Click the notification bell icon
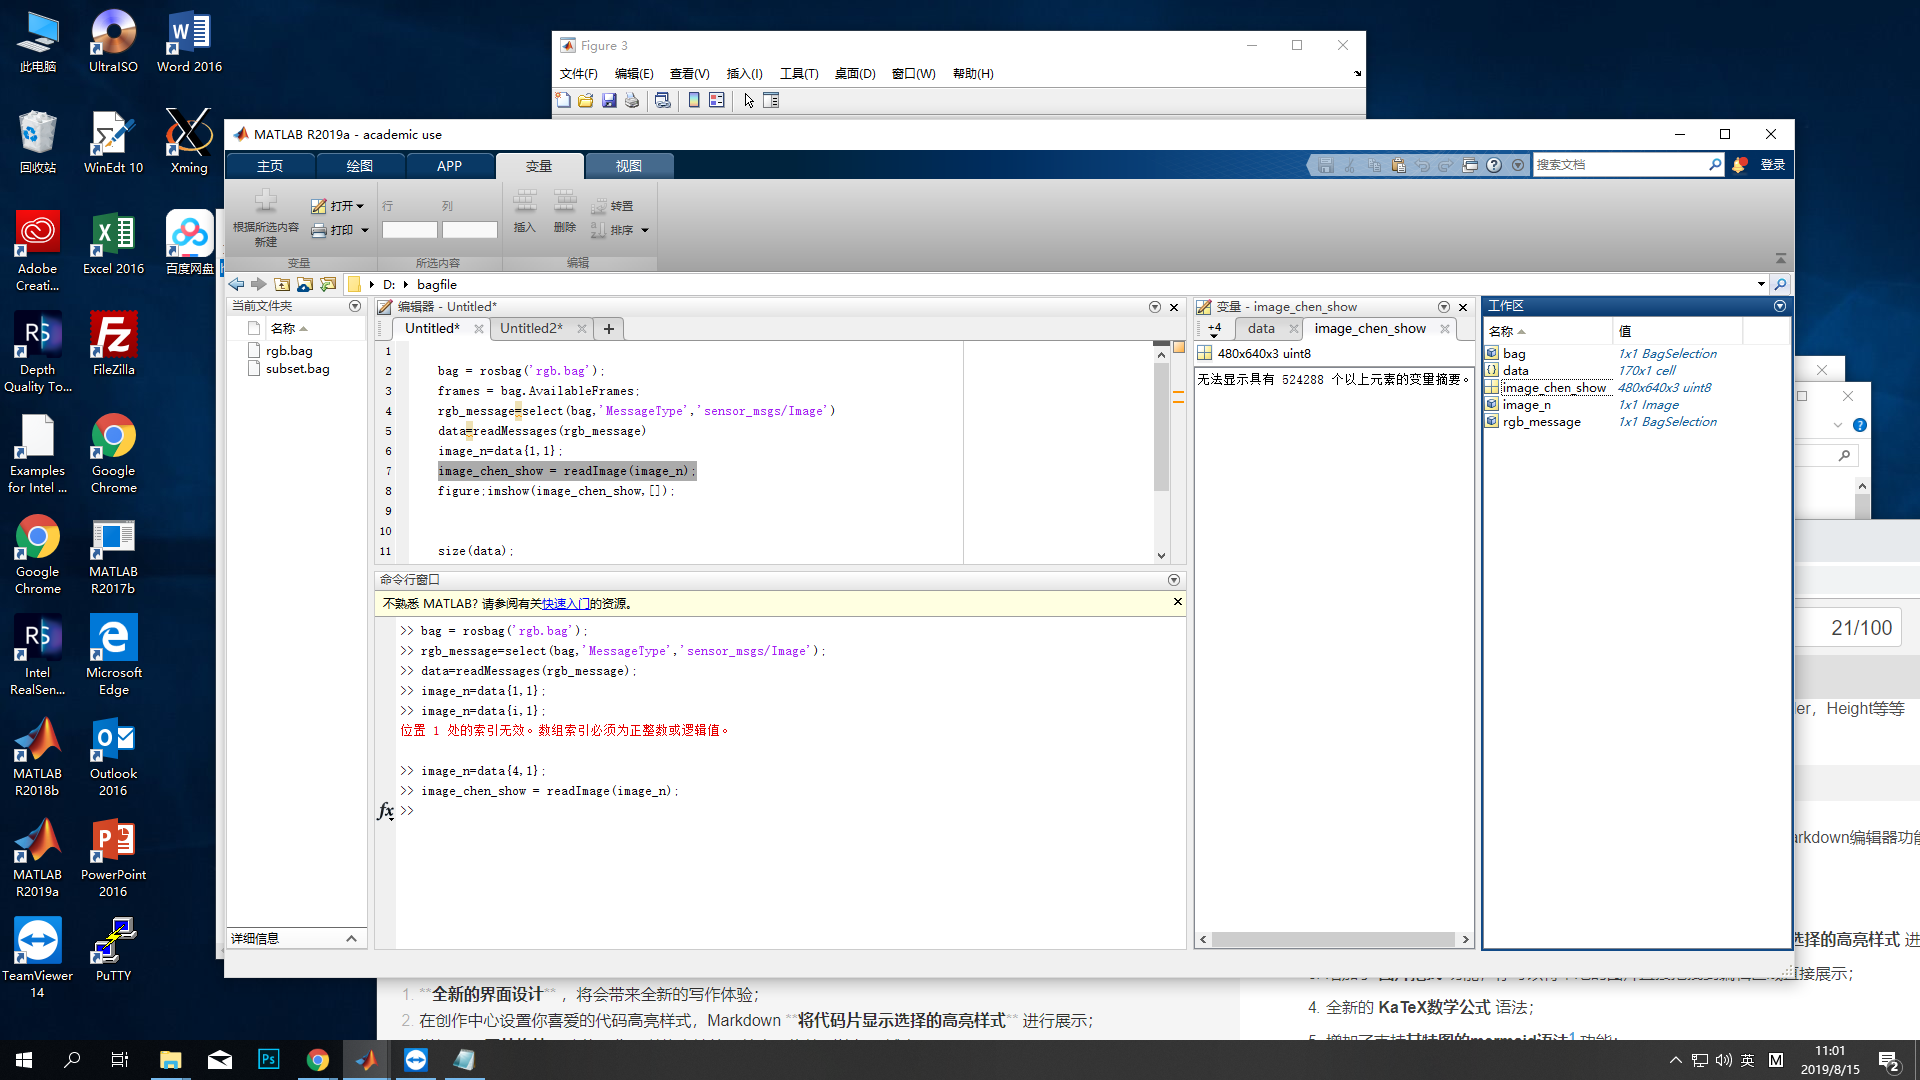Image resolution: width=1920 pixels, height=1080 pixels. (x=1740, y=165)
